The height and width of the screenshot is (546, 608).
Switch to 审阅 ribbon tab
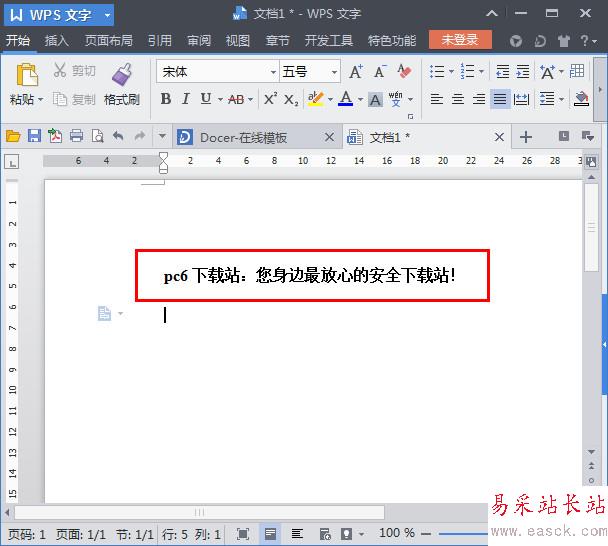click(199, 40)
